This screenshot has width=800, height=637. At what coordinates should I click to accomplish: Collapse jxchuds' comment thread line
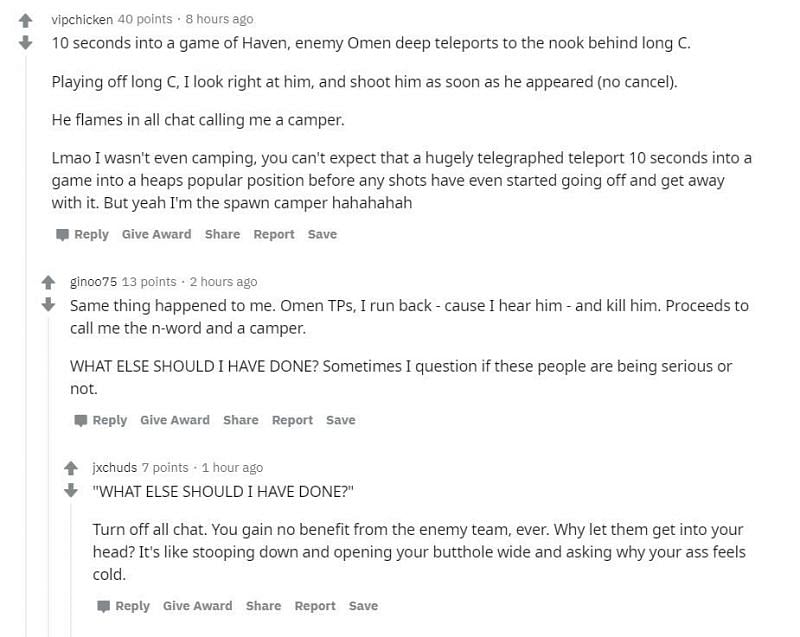coord(71,571)
